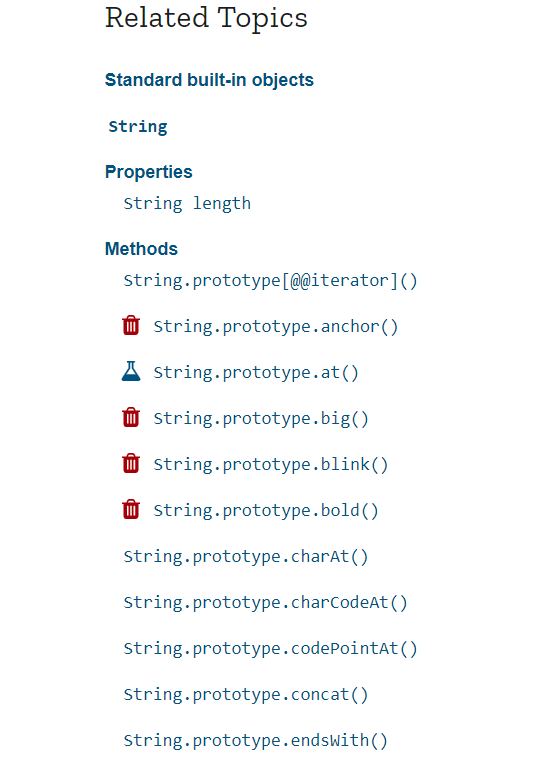Click the deprecated trash icon beside anchor()
This screenshot has height=764, width=533.
[x=131, y=325]
